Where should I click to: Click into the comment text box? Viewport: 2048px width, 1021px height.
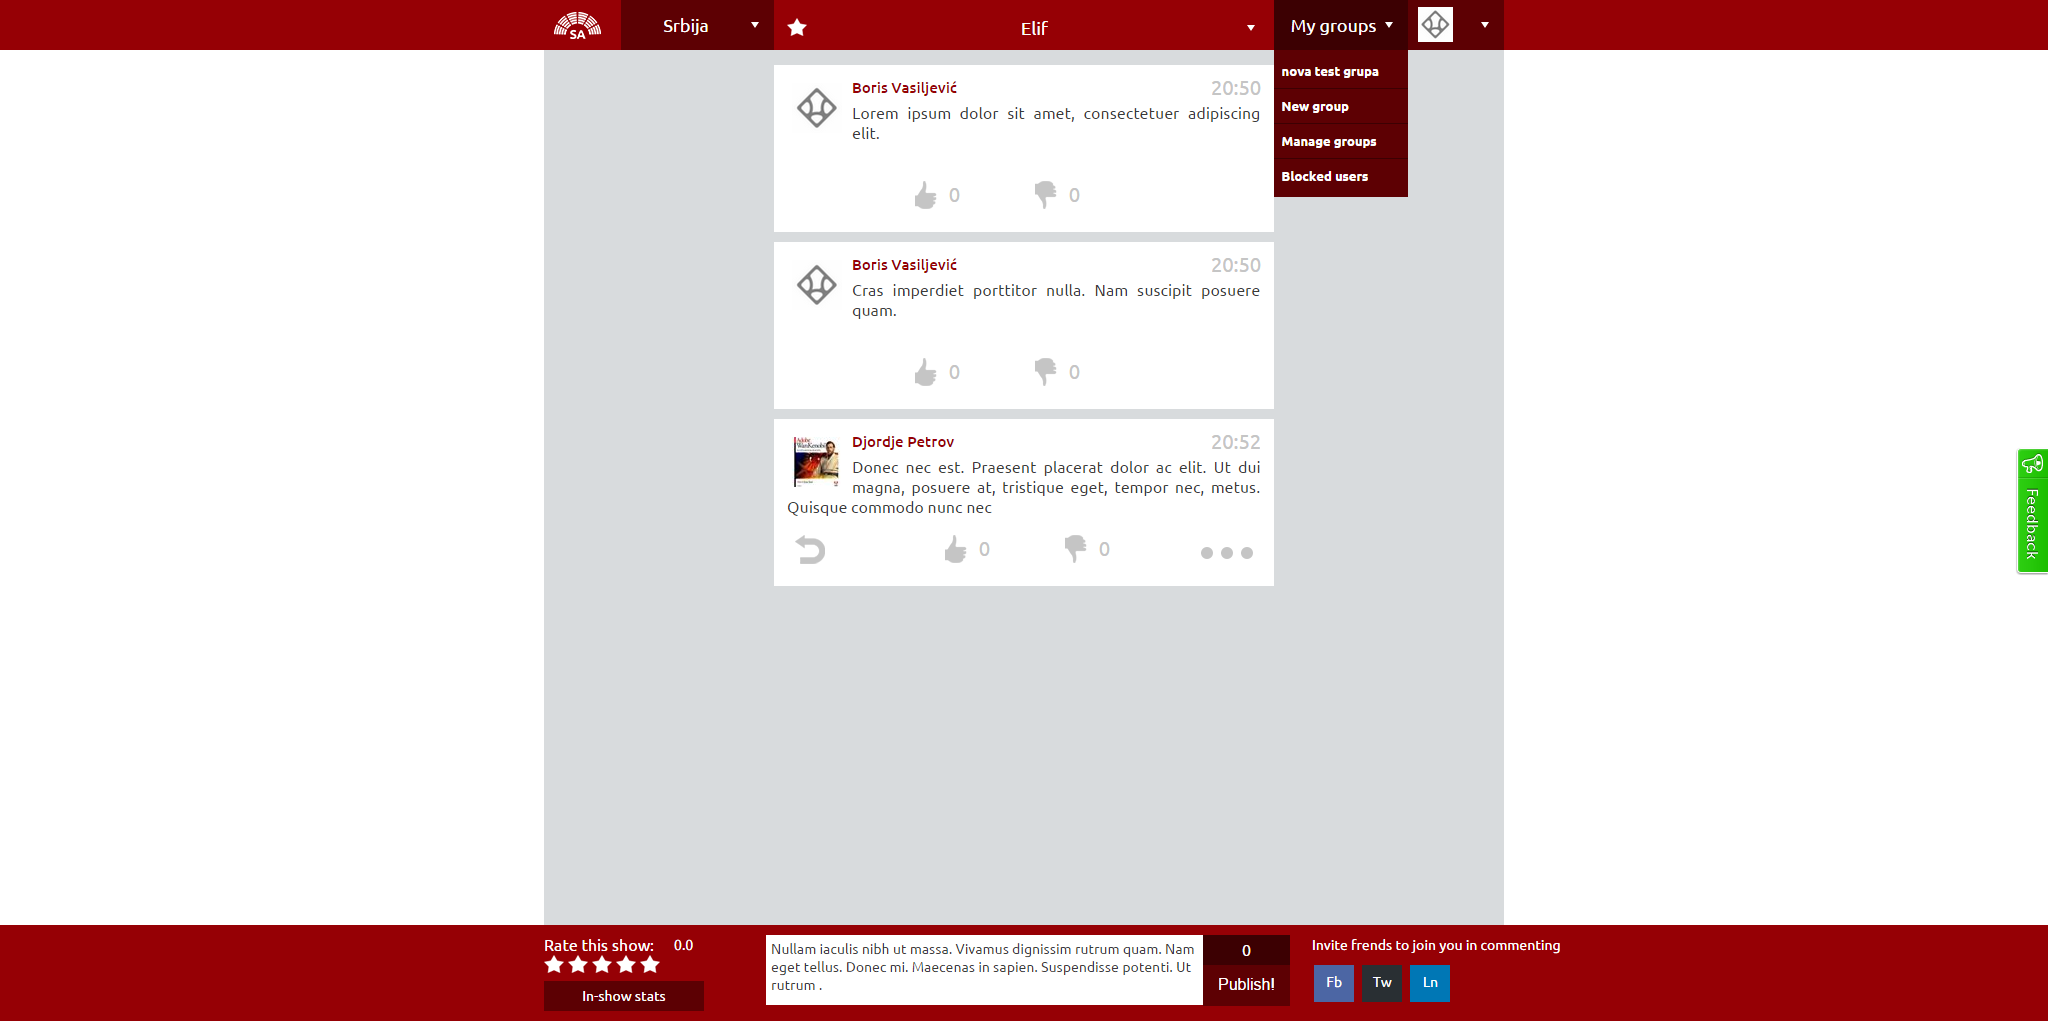point(984,970)
